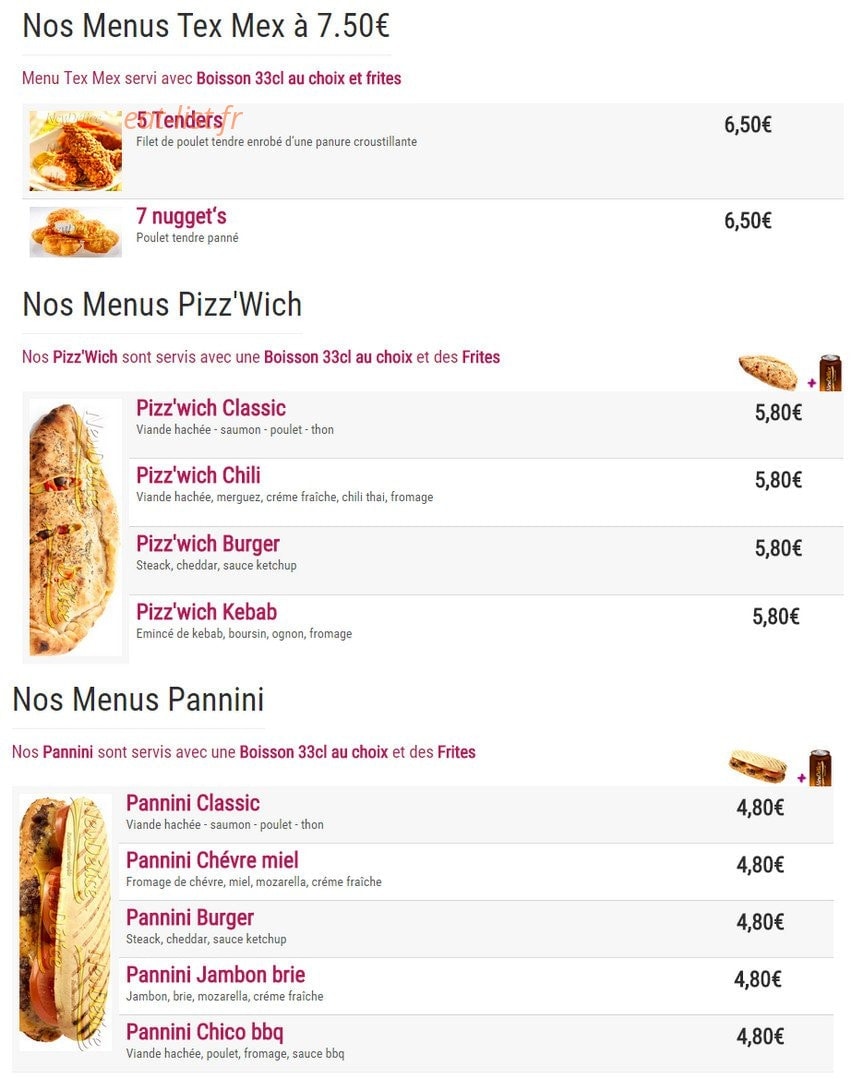Select Pannini Chévre miel
This screenshot has height=1079, width=864.
point(212,860)
